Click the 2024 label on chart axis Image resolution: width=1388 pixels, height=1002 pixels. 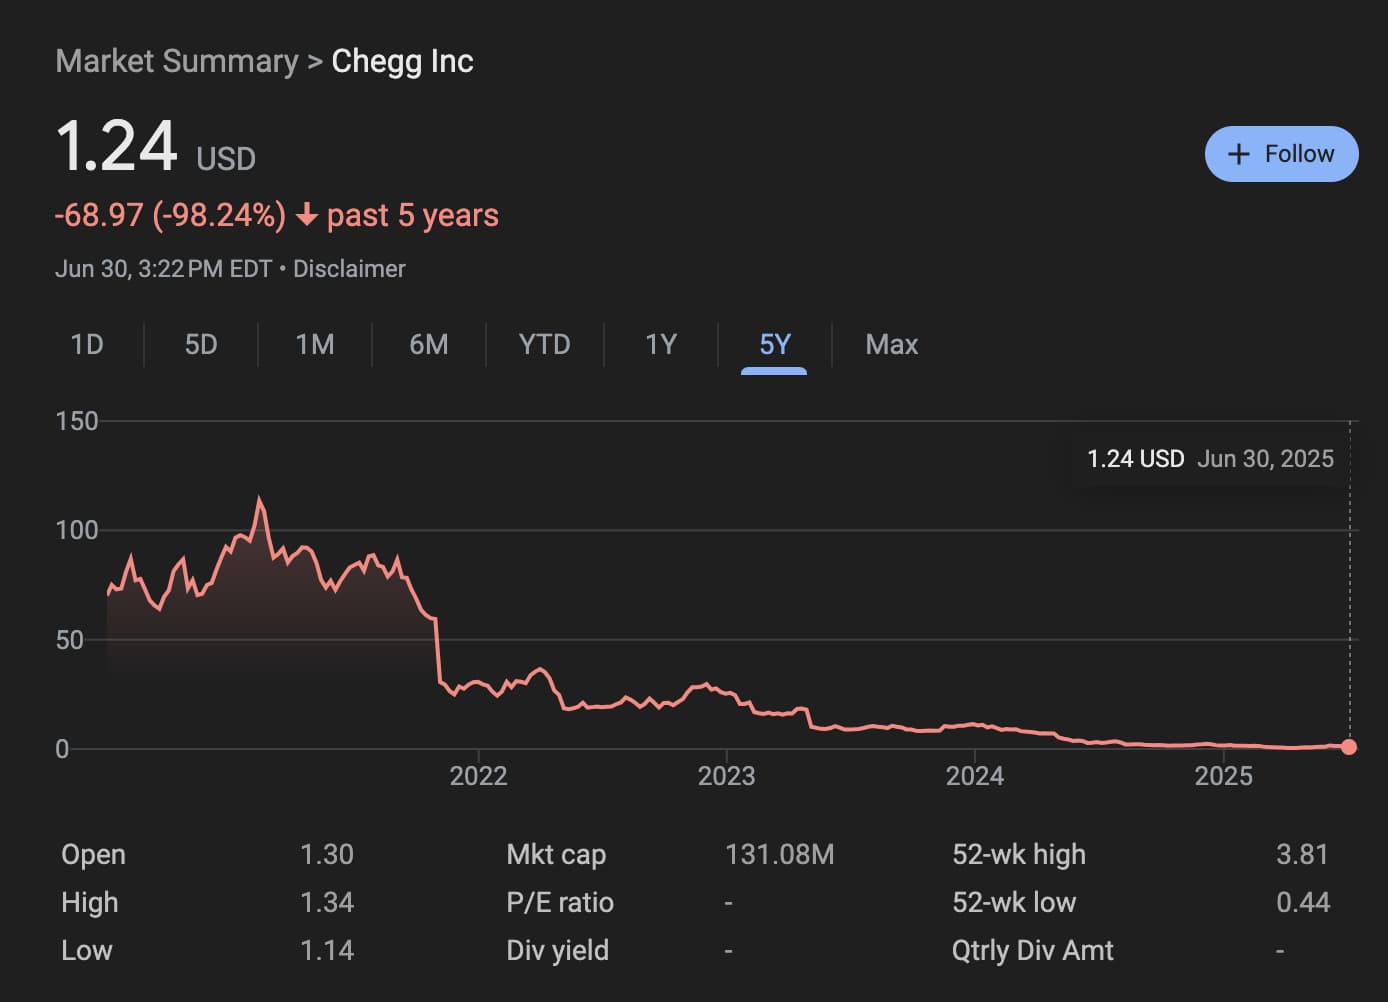coord(975,776)
